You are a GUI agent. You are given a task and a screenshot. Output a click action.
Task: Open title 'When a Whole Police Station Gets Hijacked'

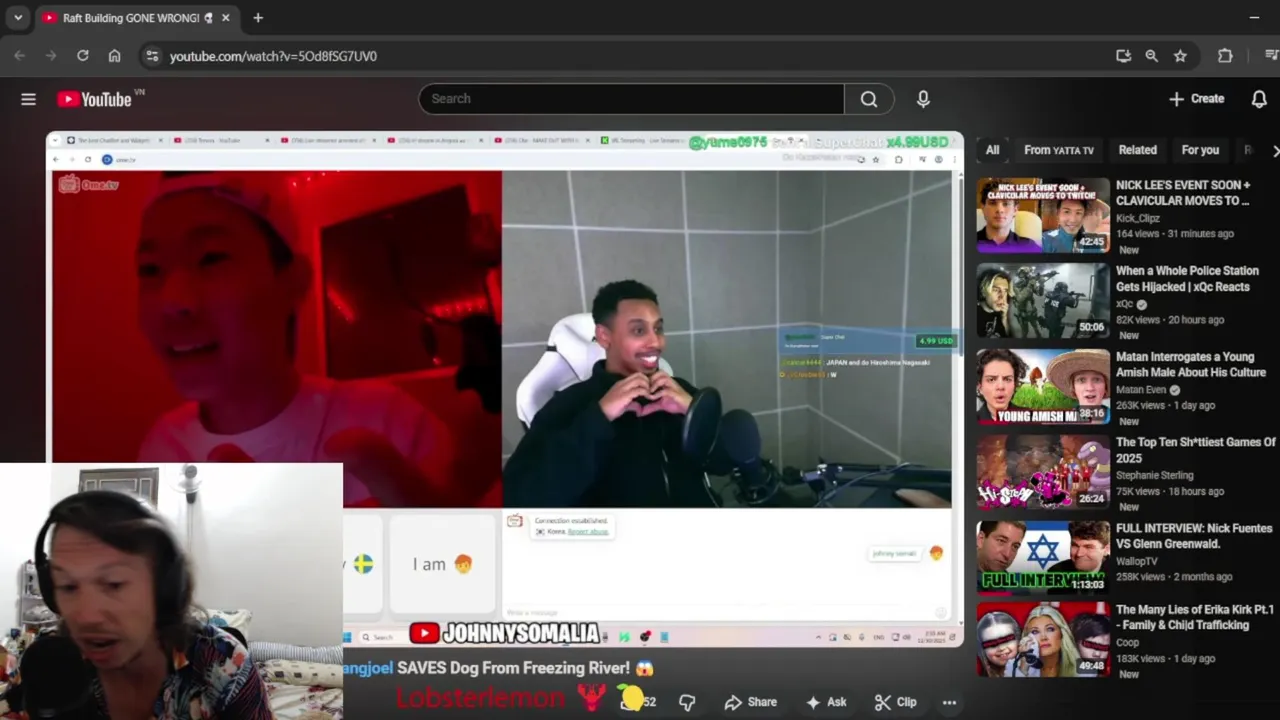click(1187, 279)
